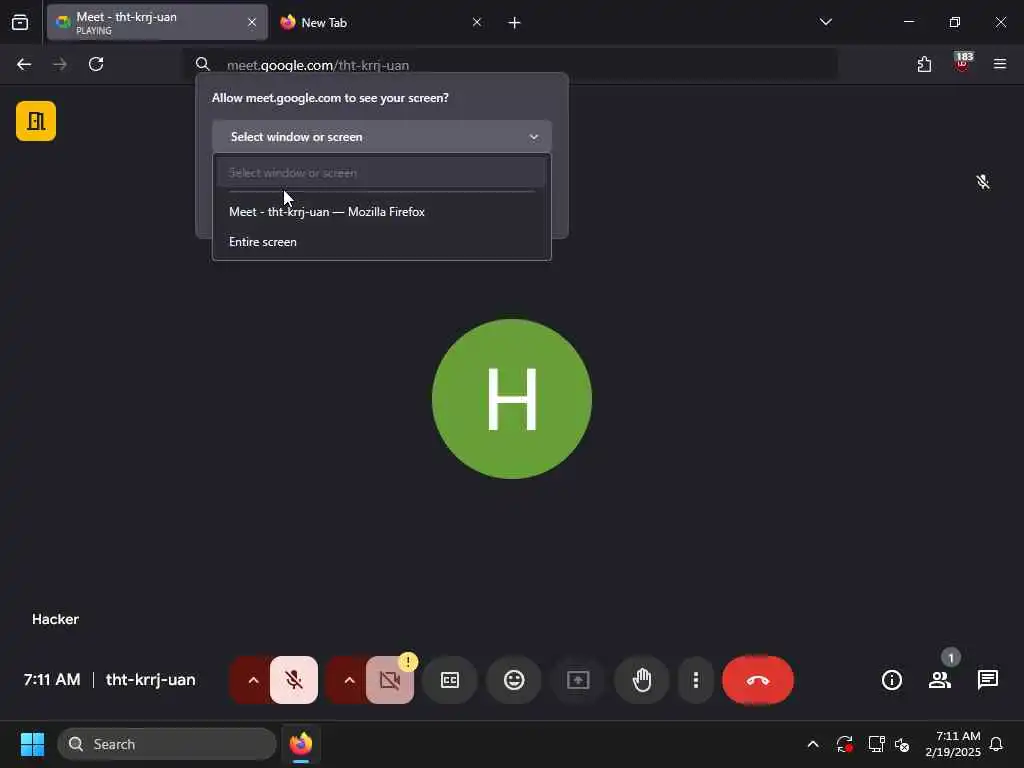The width and height of the screenshot is (1024, 768).
Task: Open Firefox application hamburger menu
Action: click(x=1000, y=64)
